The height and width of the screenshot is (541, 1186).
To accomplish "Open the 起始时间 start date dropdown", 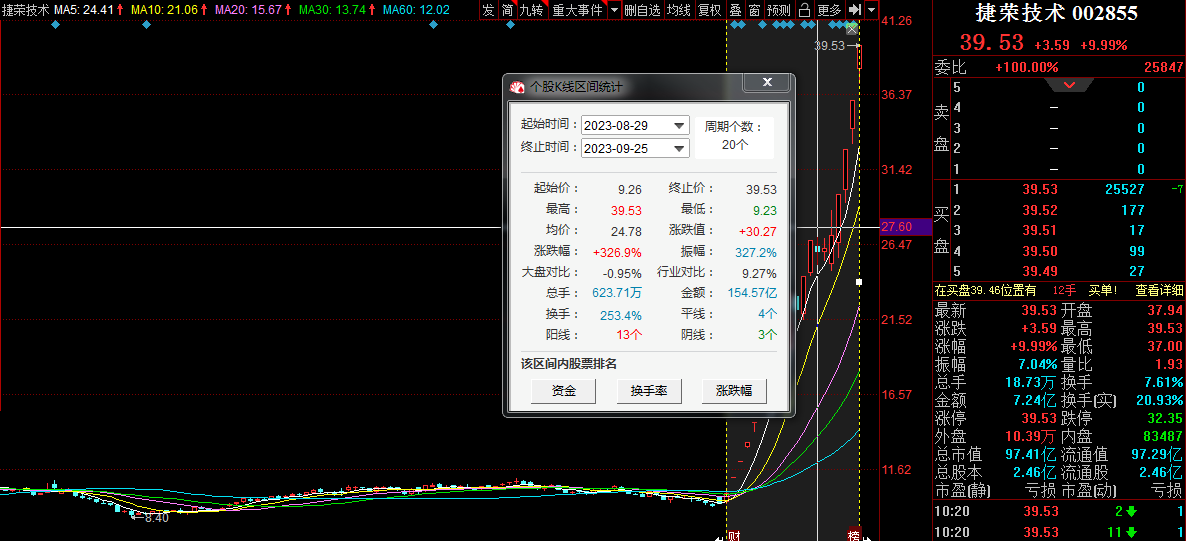I will click(x=680, y=125).
